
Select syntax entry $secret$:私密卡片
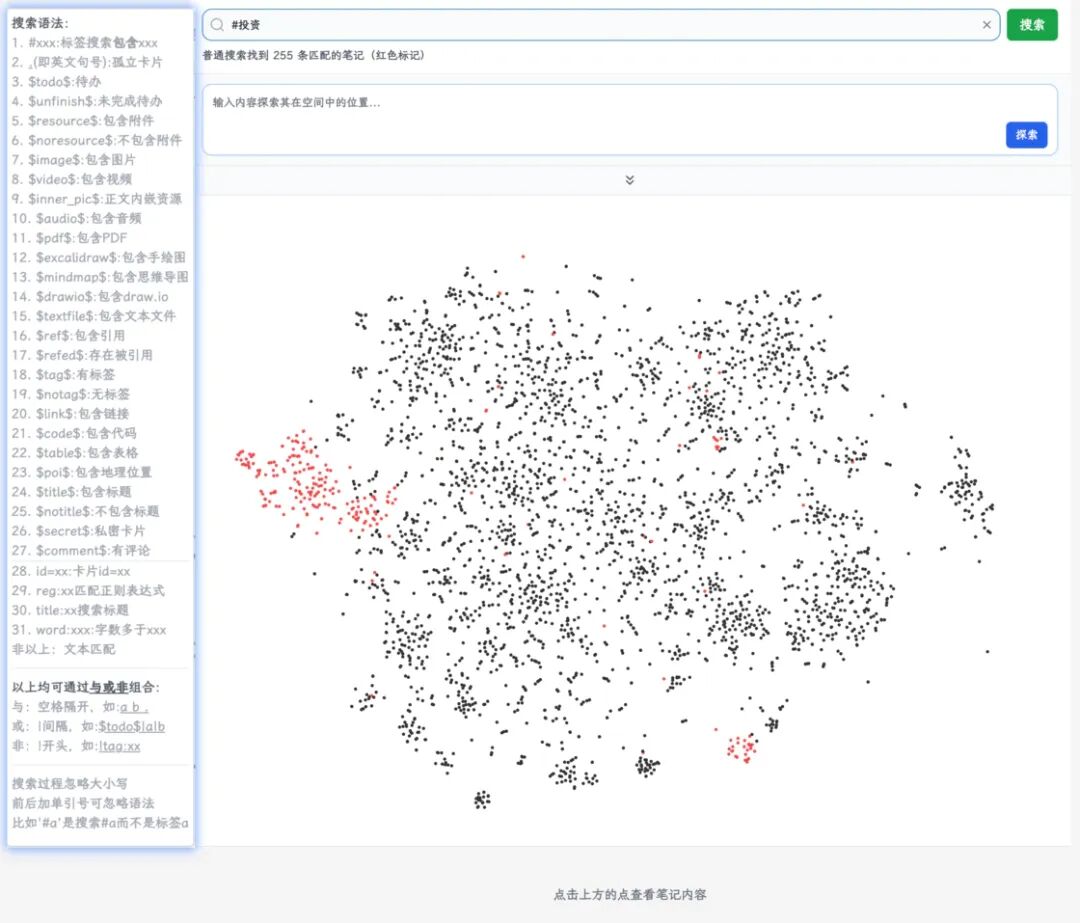[79, 531]
